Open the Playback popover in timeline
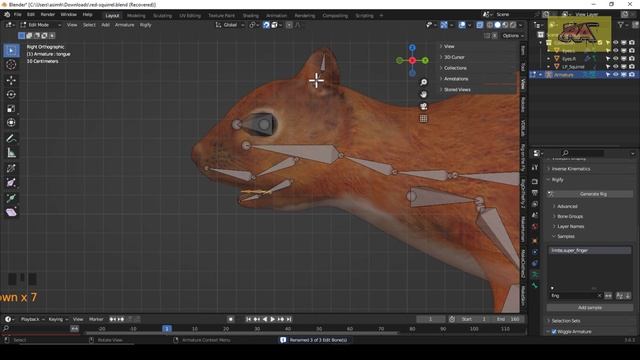 (32, 319)
